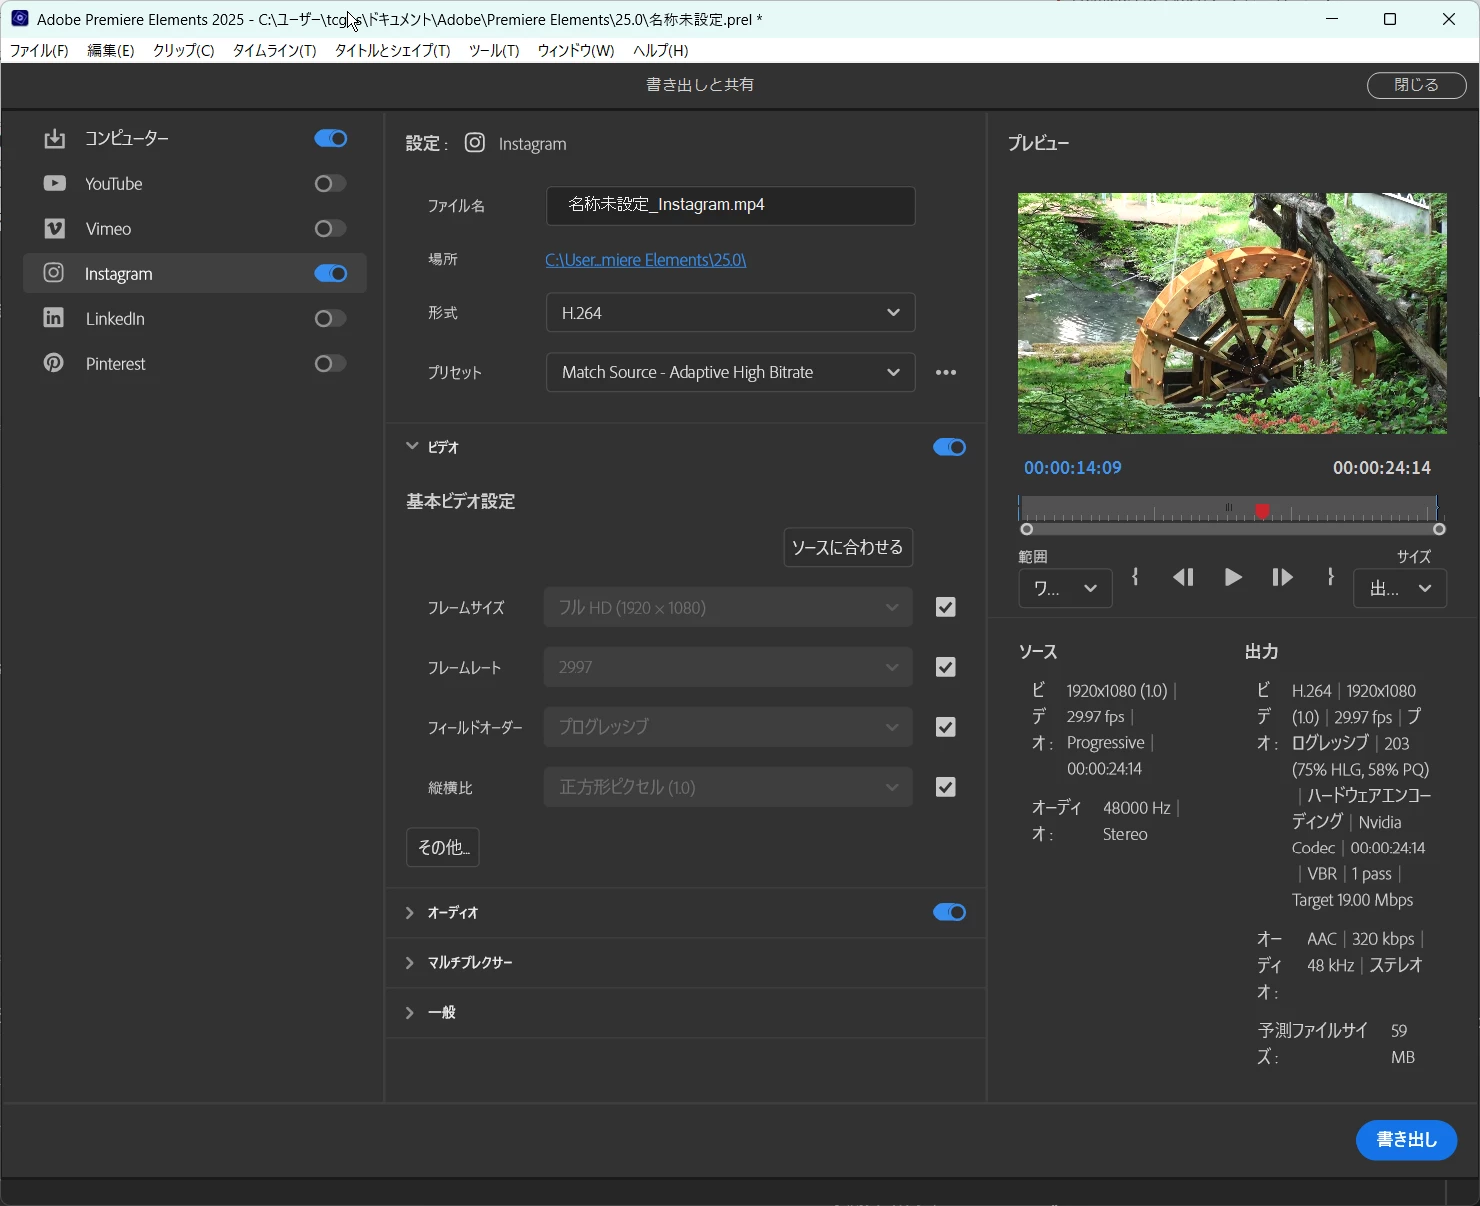Click the 閉じる button
1480x1206 pixels.
[1416, 85]
